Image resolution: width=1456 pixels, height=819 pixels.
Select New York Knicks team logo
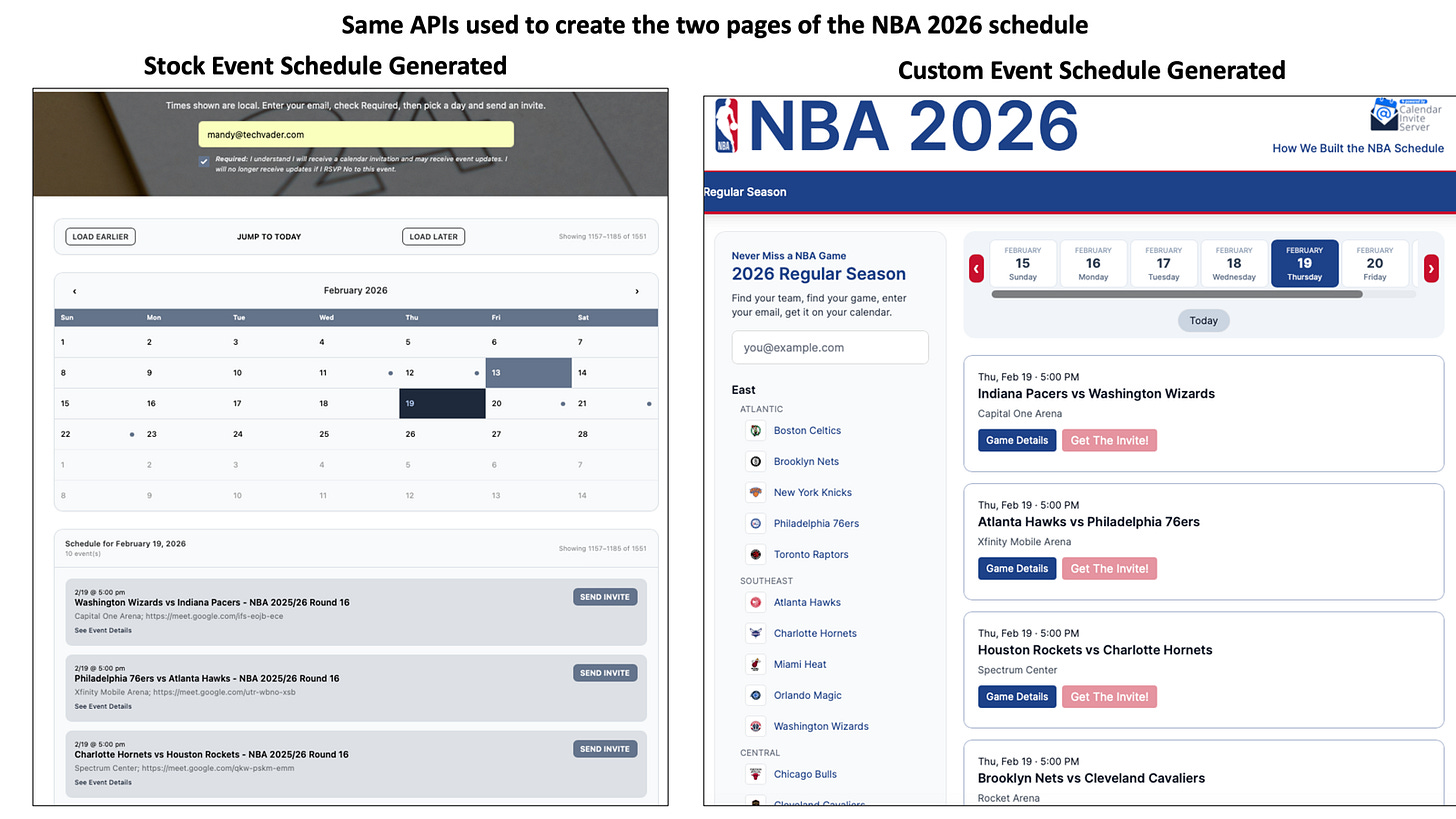(x=756, y=493)
